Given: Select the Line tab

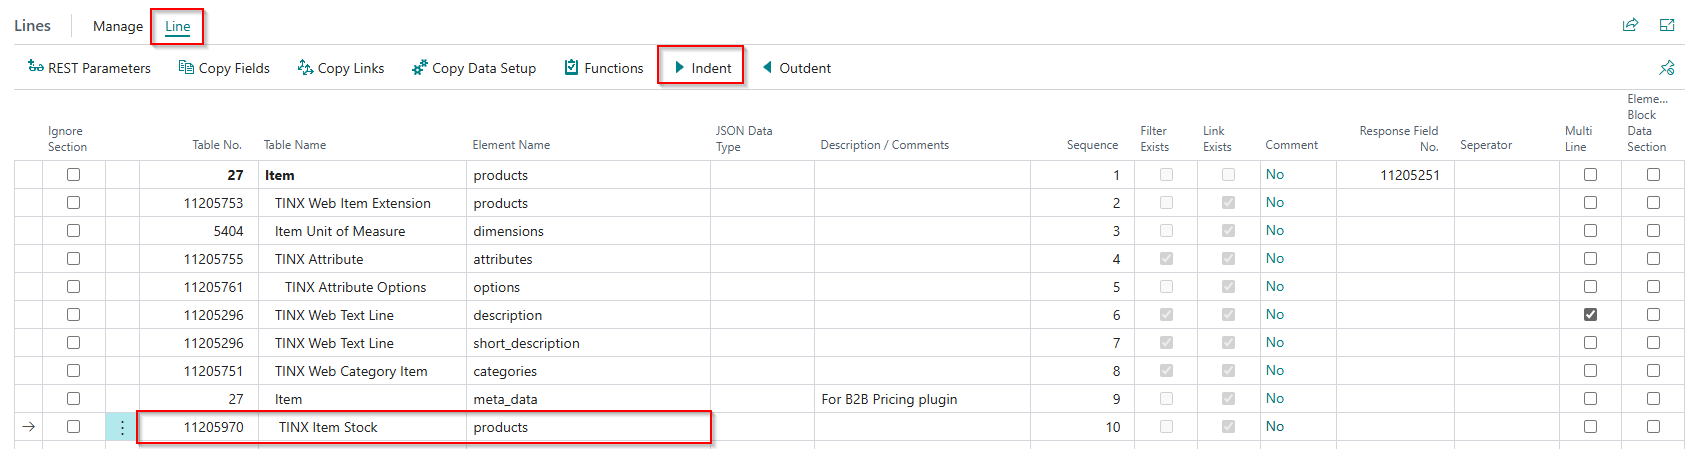Looking at the screenshot, I should click(178, 26).
